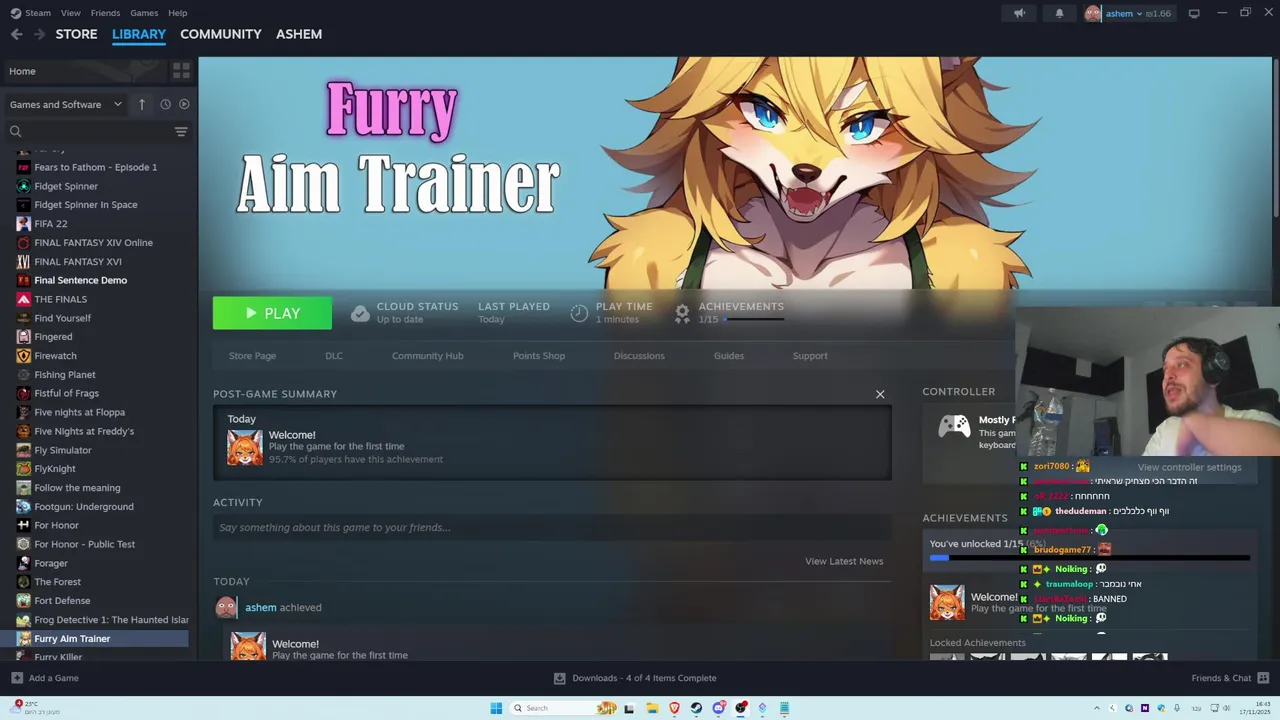
Task: Click the achievements progress bar under 1/15
Action: (x=753, y=319)
